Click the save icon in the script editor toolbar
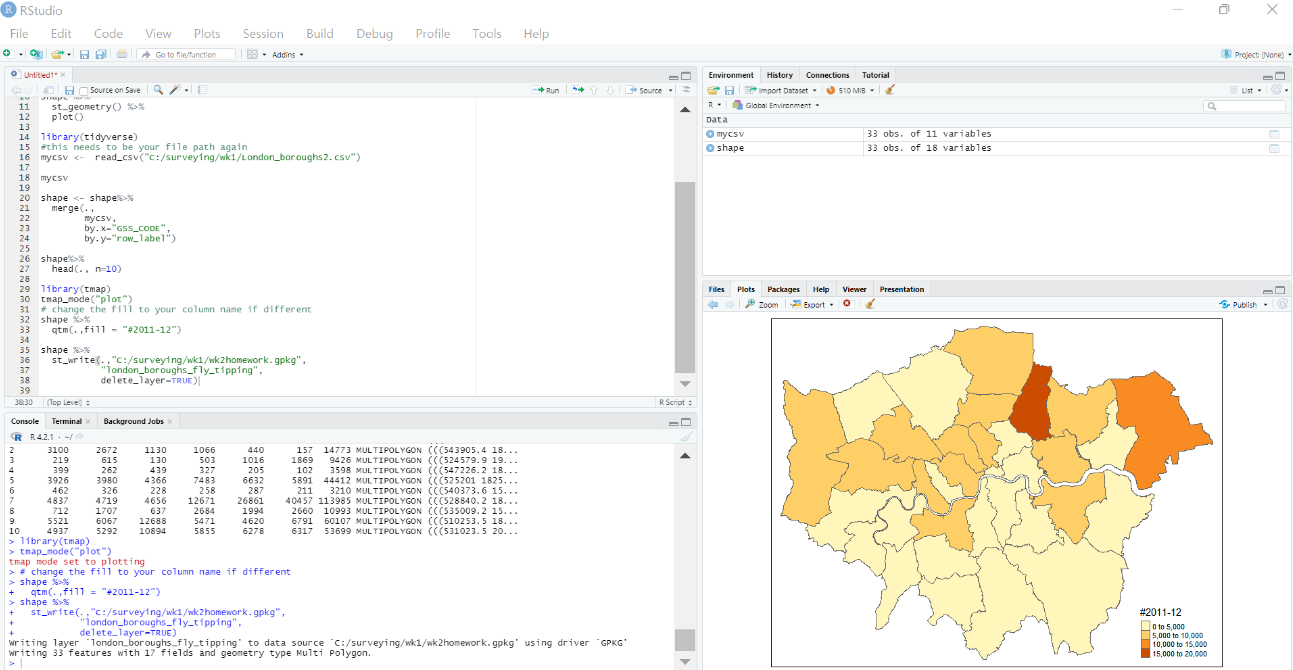Image resolution: width=1293 pixels, height=670 pixels. [69, 90]
